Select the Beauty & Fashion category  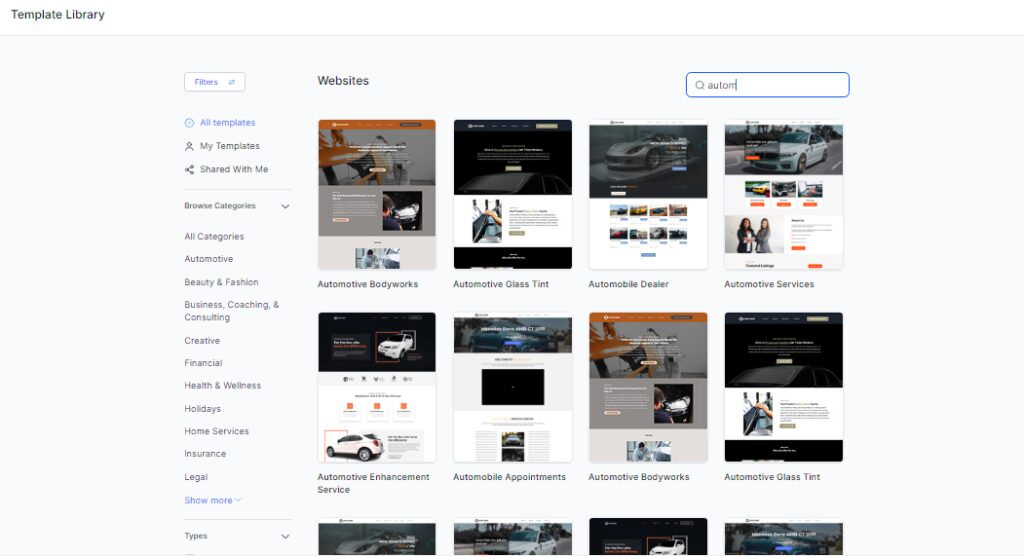221,282
